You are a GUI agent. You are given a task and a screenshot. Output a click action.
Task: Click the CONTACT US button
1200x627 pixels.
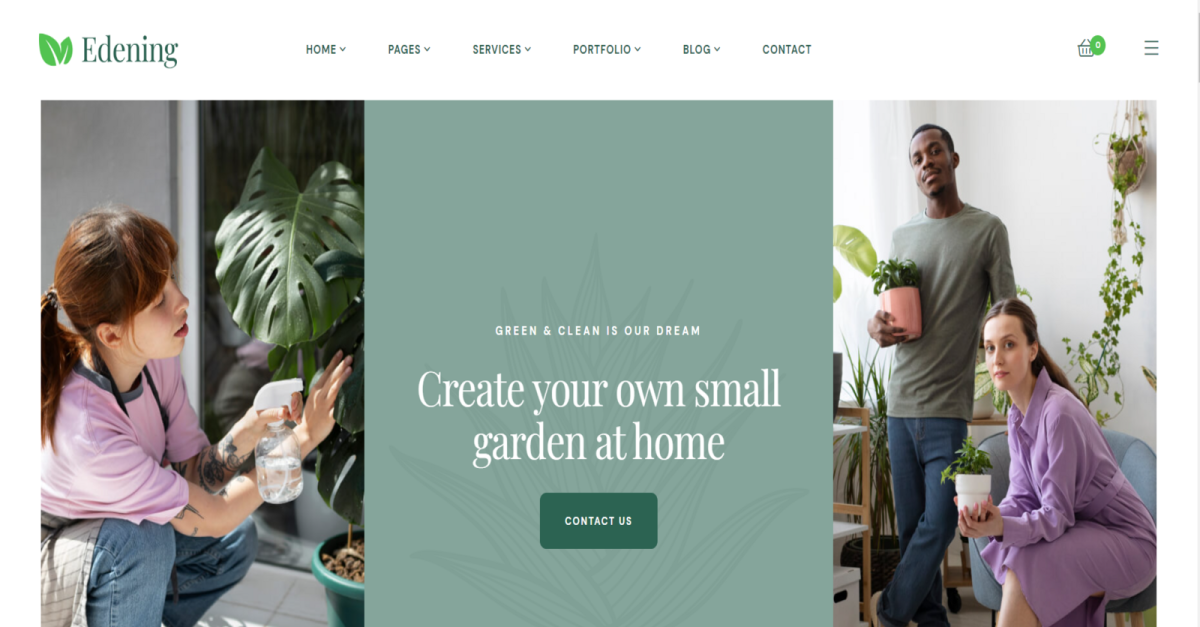[598, 521]
